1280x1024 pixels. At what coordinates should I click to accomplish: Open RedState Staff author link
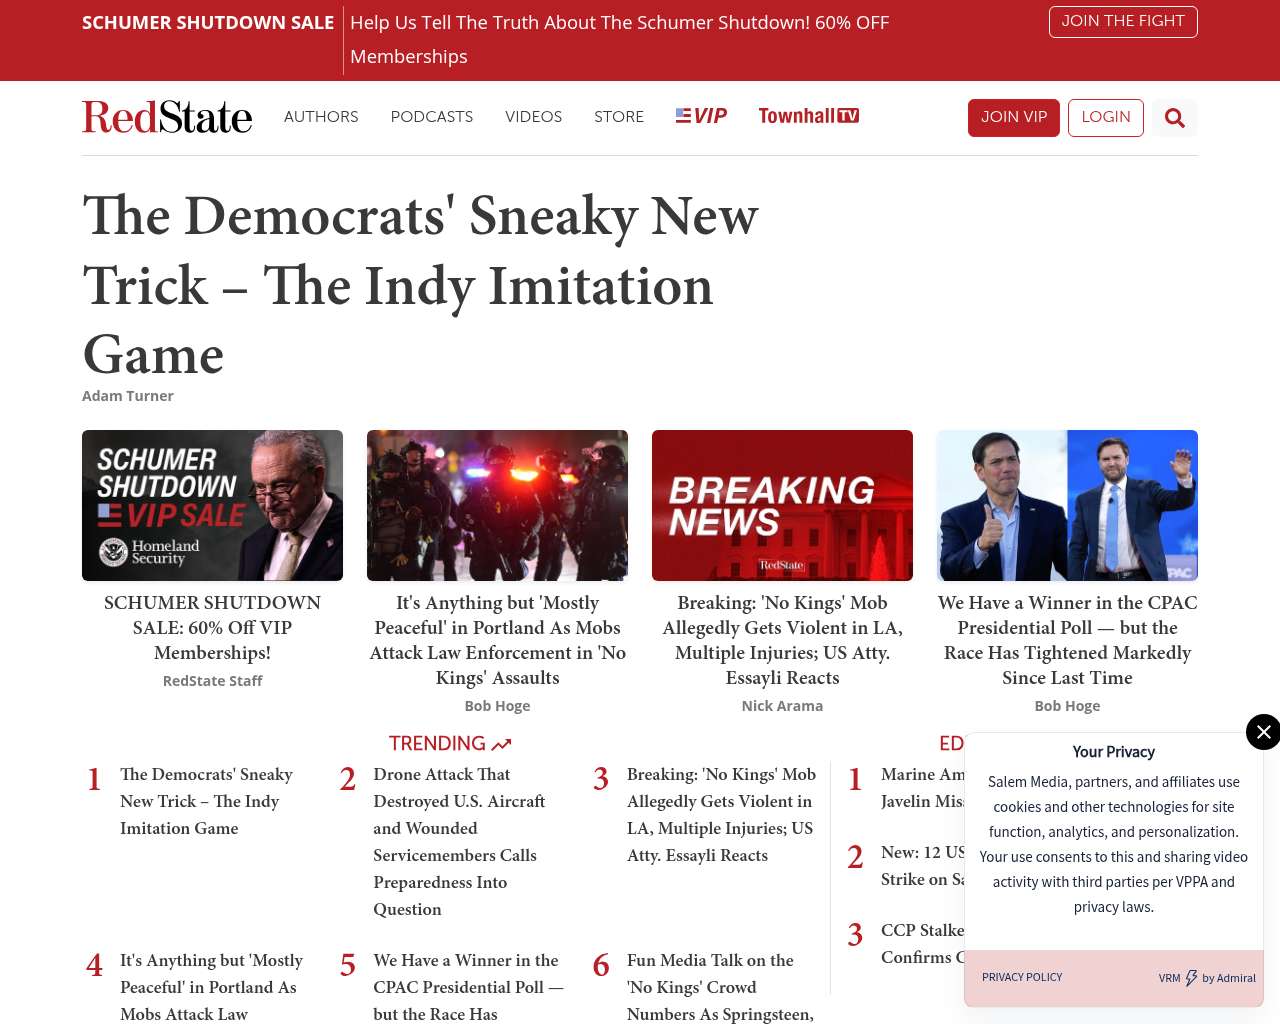(212, 681)
